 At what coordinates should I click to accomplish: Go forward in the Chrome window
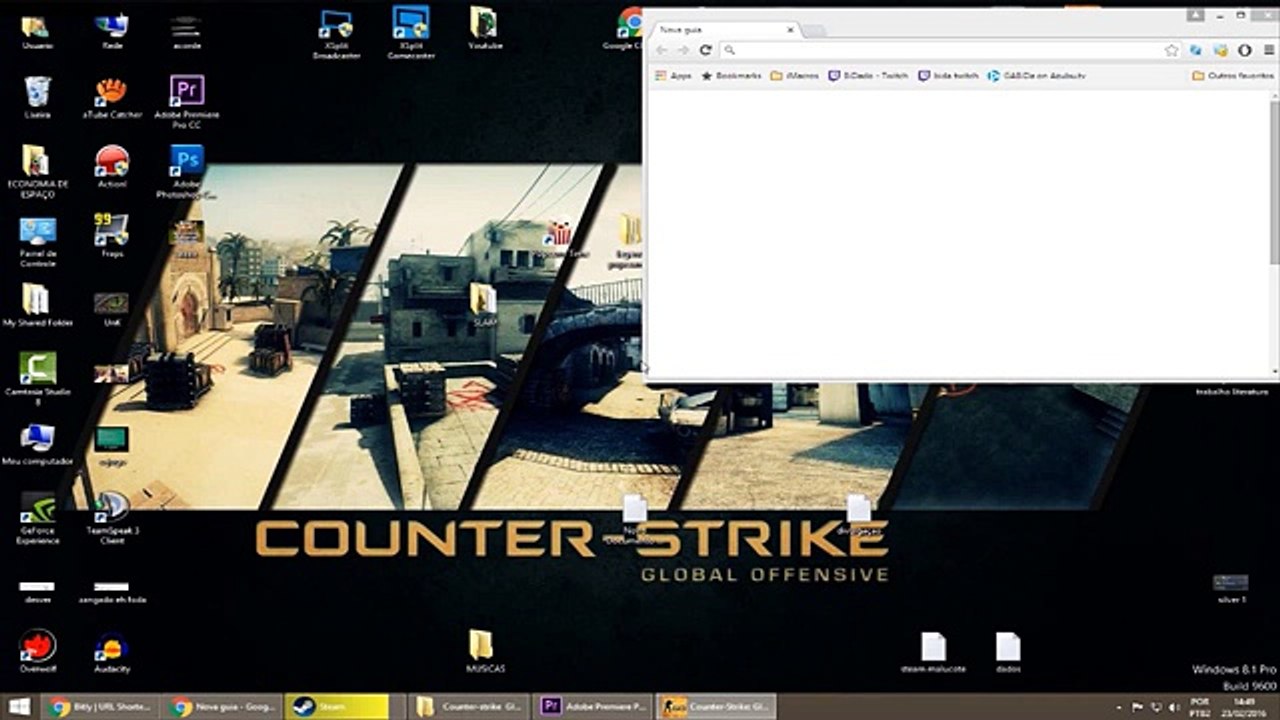683,50
